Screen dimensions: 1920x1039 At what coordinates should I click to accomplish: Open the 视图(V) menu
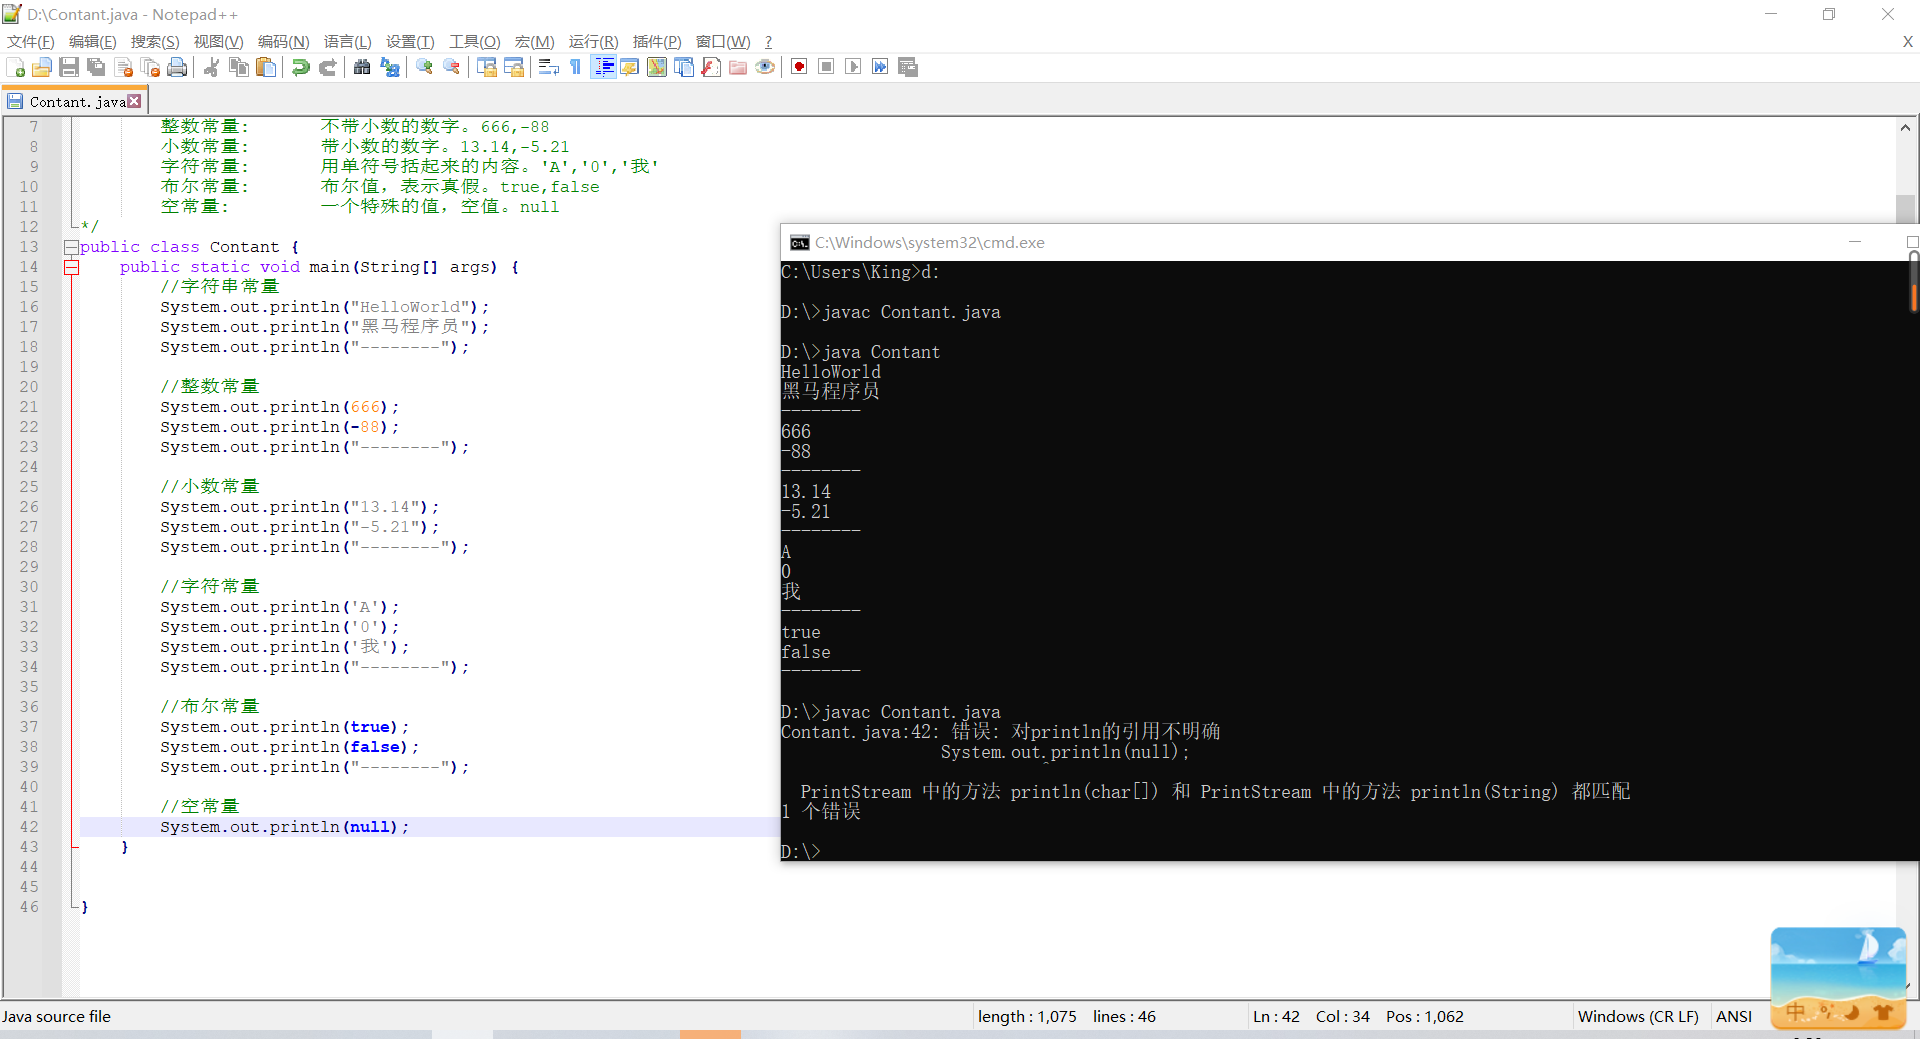click(x=219, y=41)
